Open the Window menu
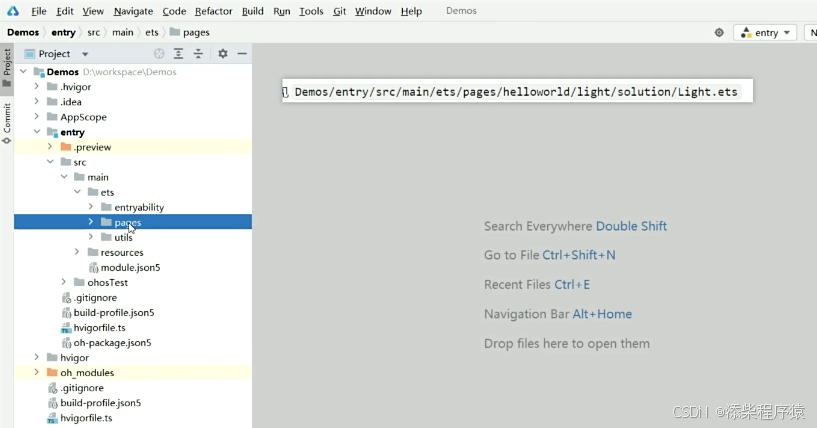817x428 pixels. tap(373, 11)
